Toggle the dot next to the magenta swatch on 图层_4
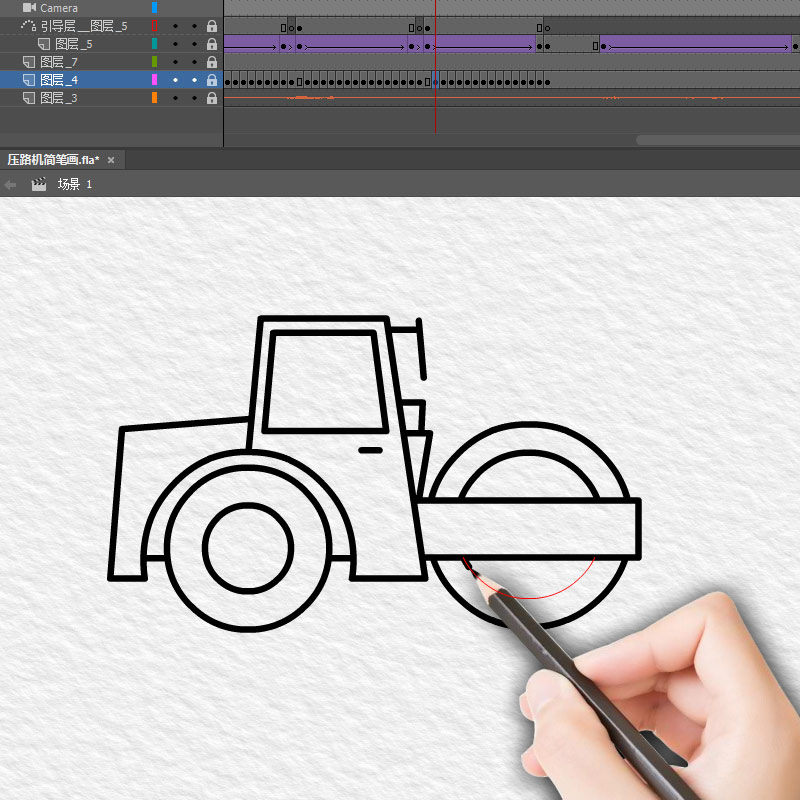800x800 pixels. [x=176, y=80]
